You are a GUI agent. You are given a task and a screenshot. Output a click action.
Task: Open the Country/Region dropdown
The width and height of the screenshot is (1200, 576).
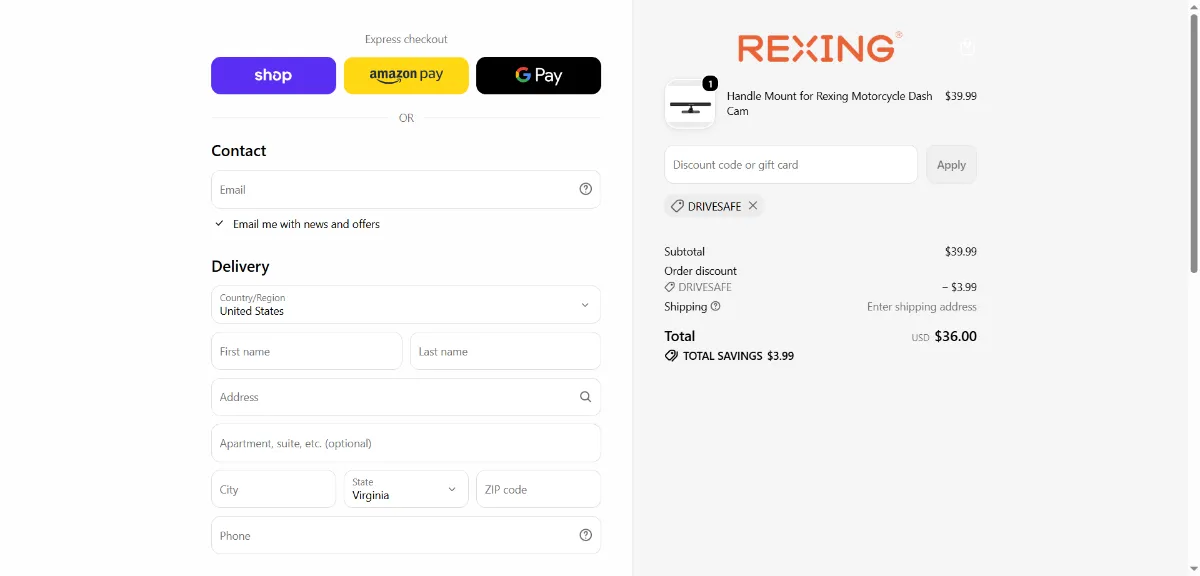406,304
